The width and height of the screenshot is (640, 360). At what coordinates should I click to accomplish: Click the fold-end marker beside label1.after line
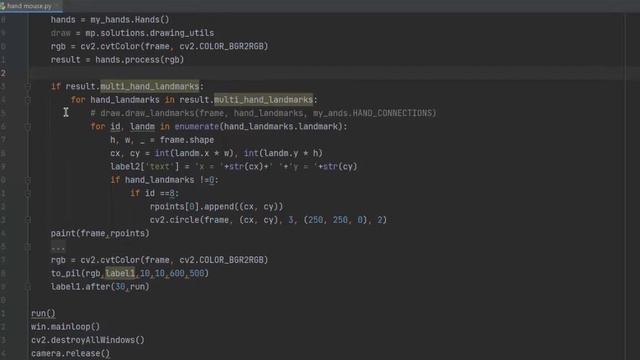28,287
